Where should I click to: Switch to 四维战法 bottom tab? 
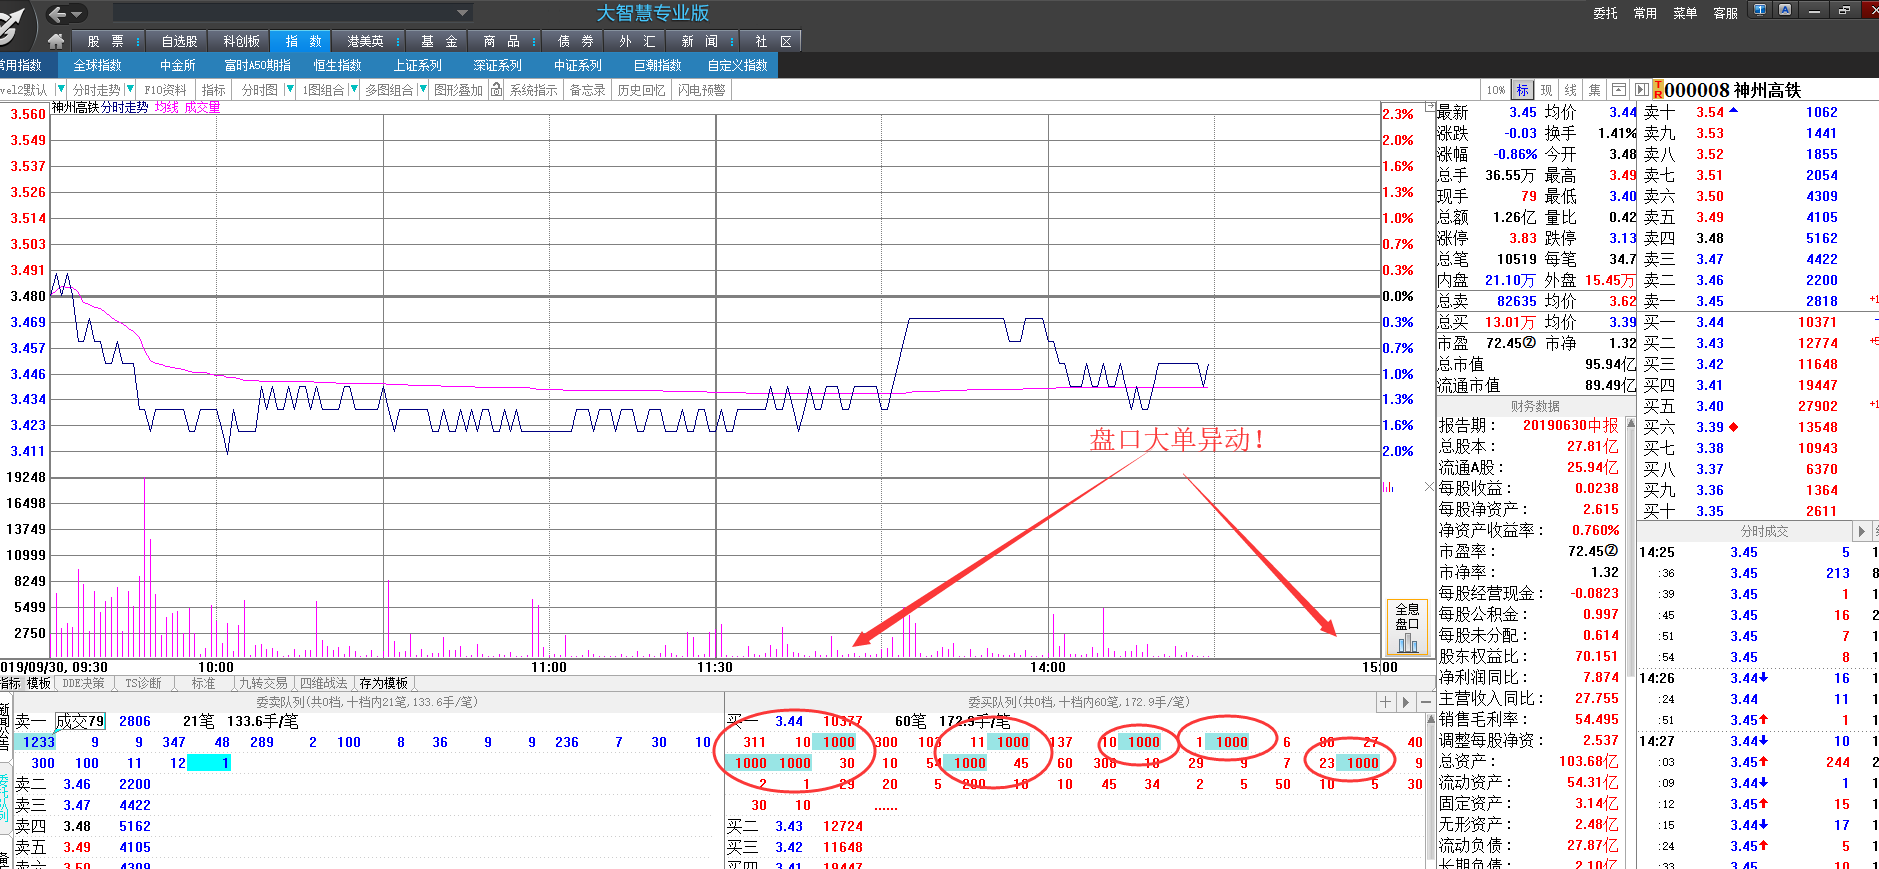tap(323, 683)
